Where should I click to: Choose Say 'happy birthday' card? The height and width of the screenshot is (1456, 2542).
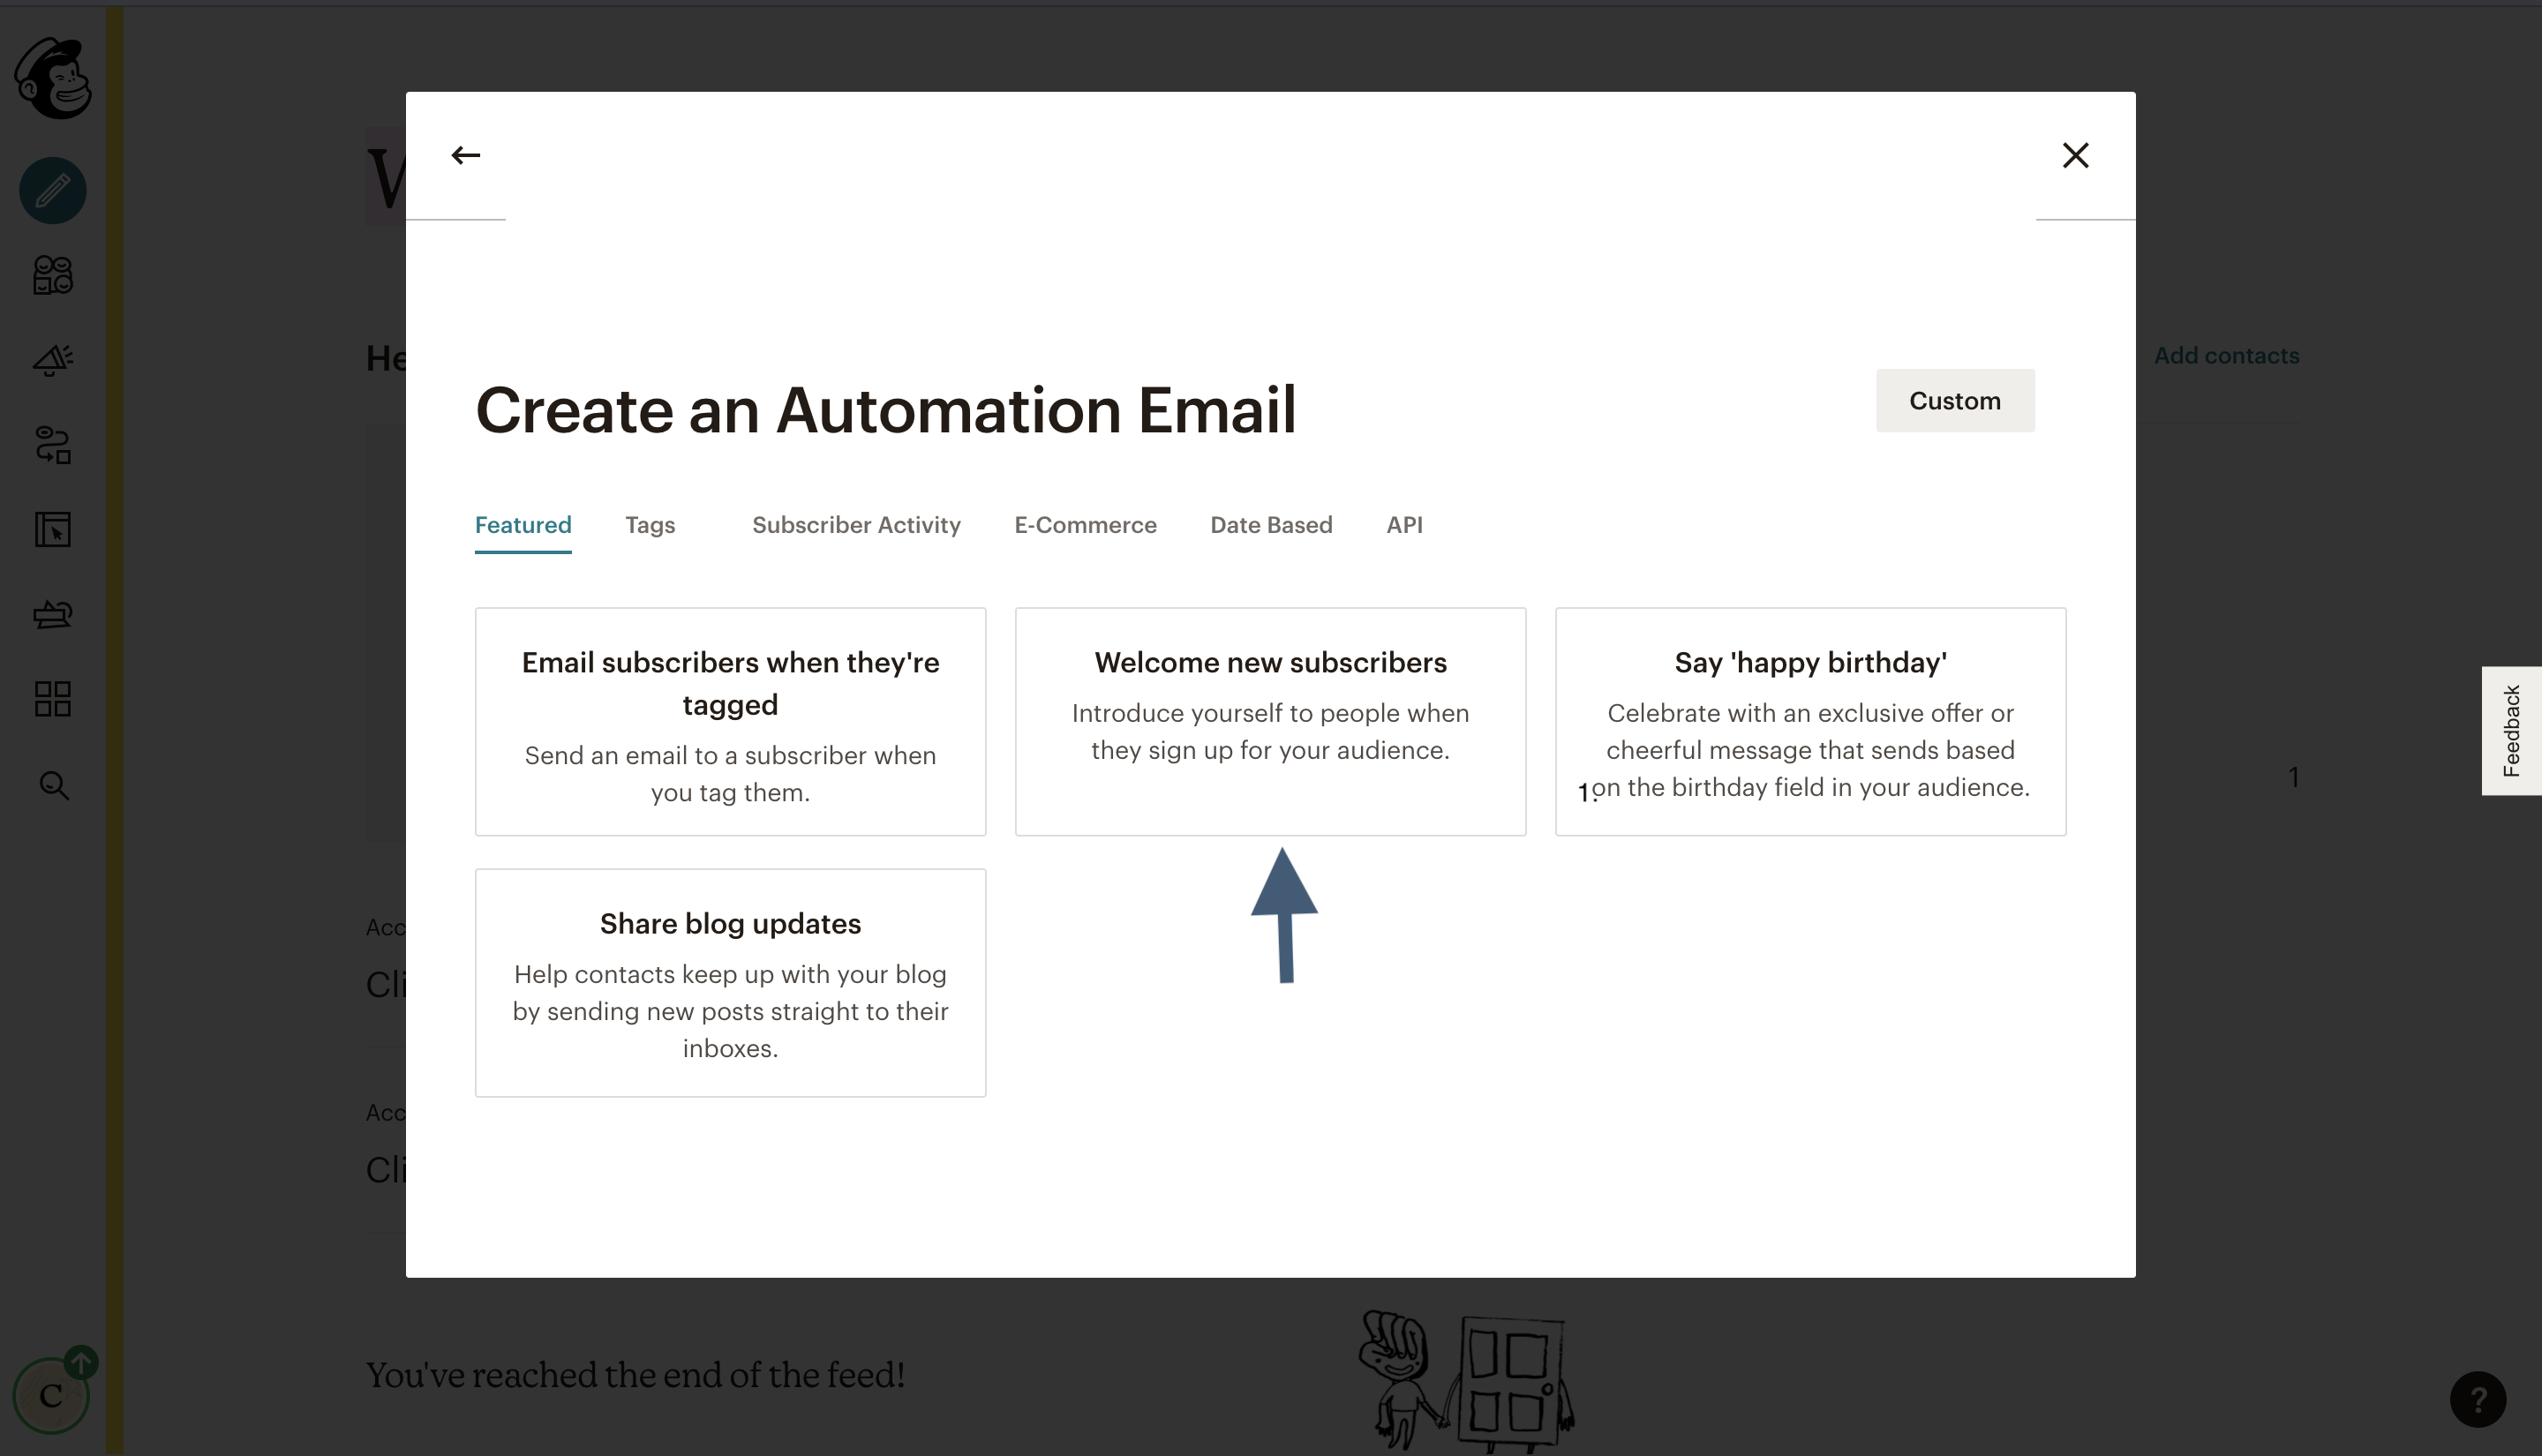pos(1810,722)
